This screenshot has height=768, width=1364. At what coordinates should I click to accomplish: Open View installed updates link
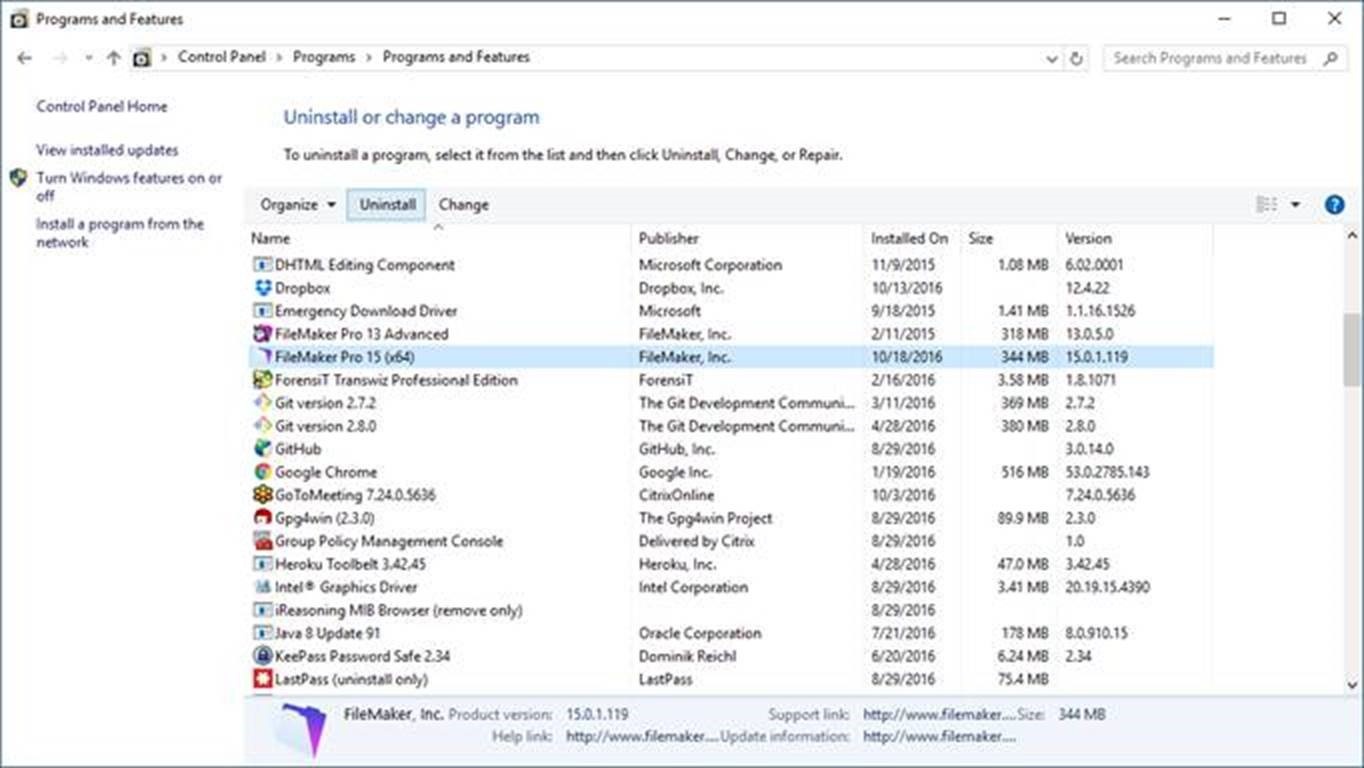pyautogui.click(x=107, y=150)
